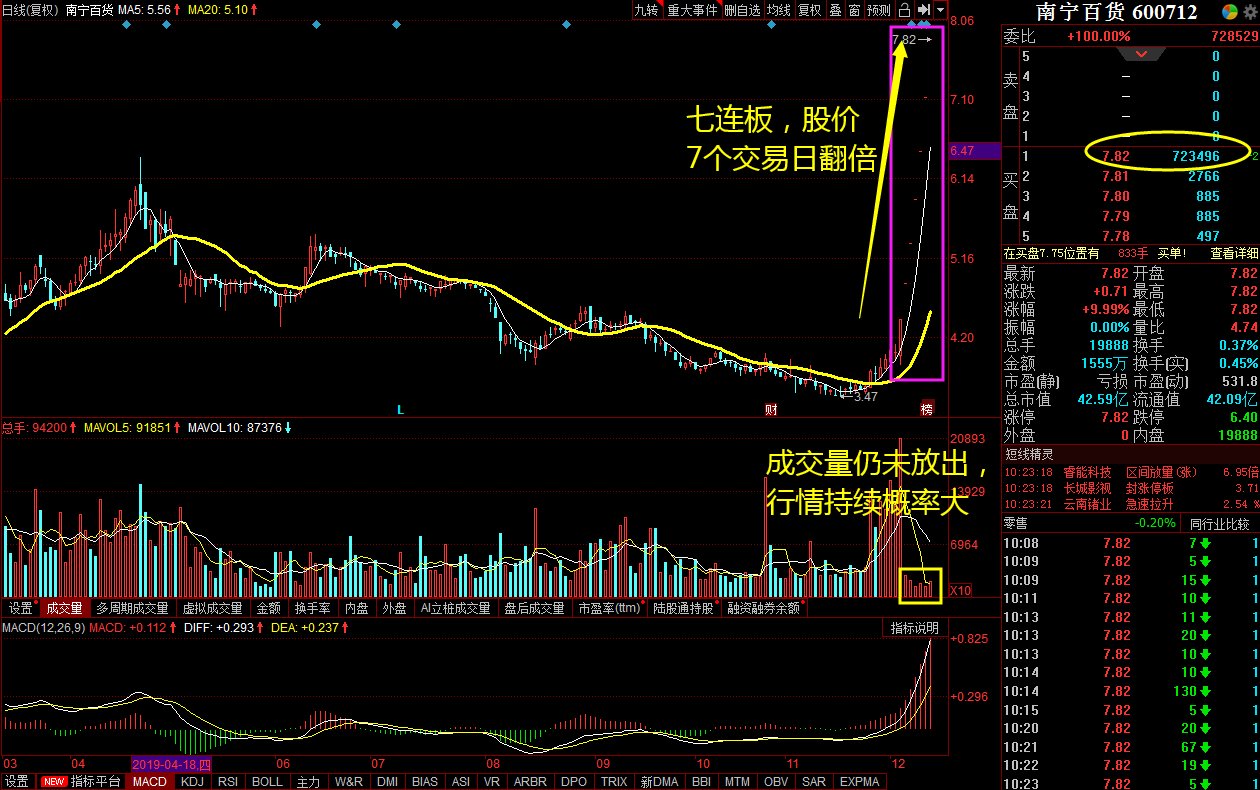Click the 长城影视 封涨停板 row
Image resolution: width=1260 pixels, height=790 pixels.
tap(1130, 488)
